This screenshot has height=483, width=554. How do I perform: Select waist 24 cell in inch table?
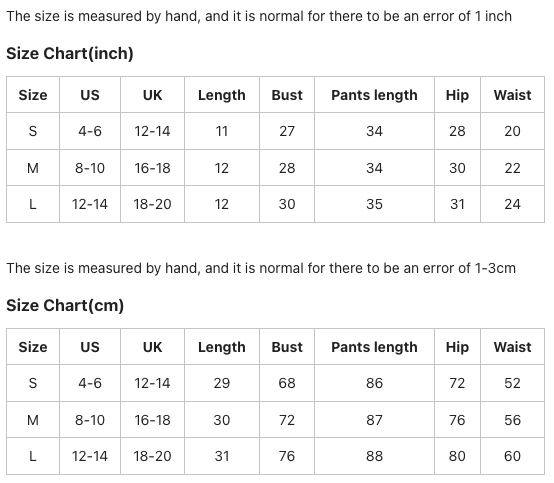(512, 204)
